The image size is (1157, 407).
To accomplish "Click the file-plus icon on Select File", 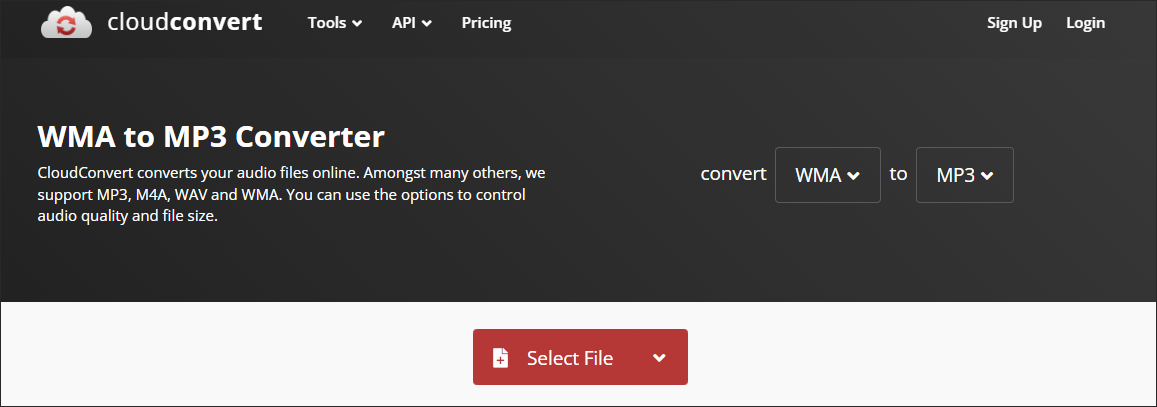I will [x=501, y=358].
